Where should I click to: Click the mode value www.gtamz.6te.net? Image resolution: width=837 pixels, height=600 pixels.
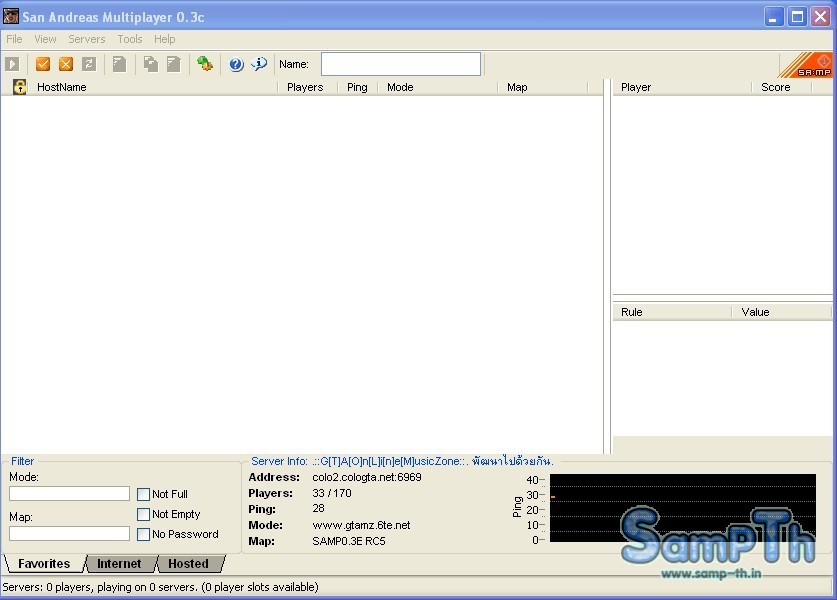click(x=361, y=525)
